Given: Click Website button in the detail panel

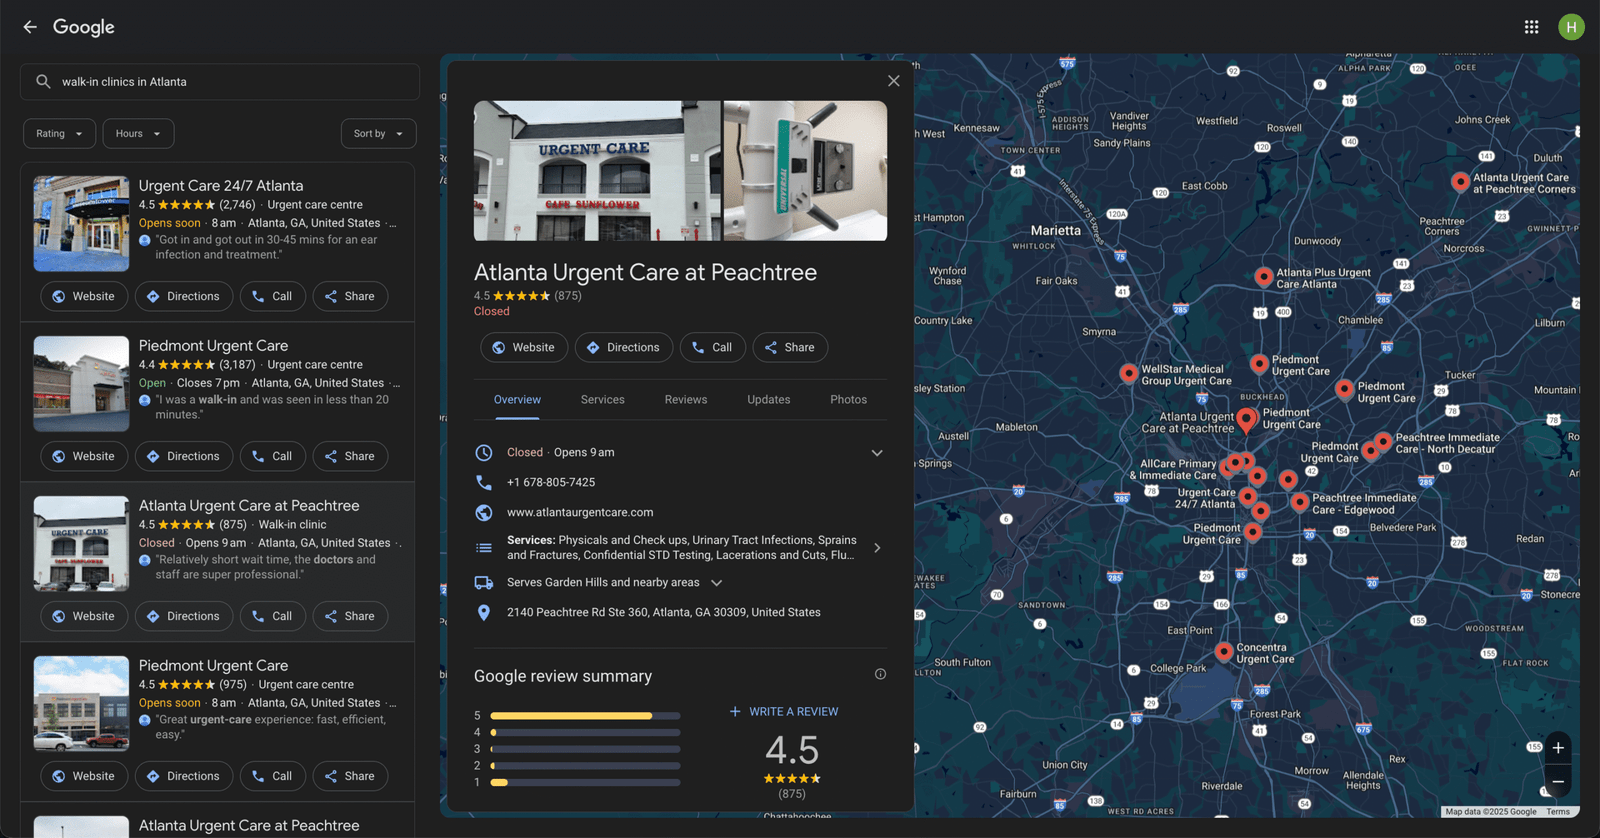Looking at the screenshot, I should coord(524,348).
